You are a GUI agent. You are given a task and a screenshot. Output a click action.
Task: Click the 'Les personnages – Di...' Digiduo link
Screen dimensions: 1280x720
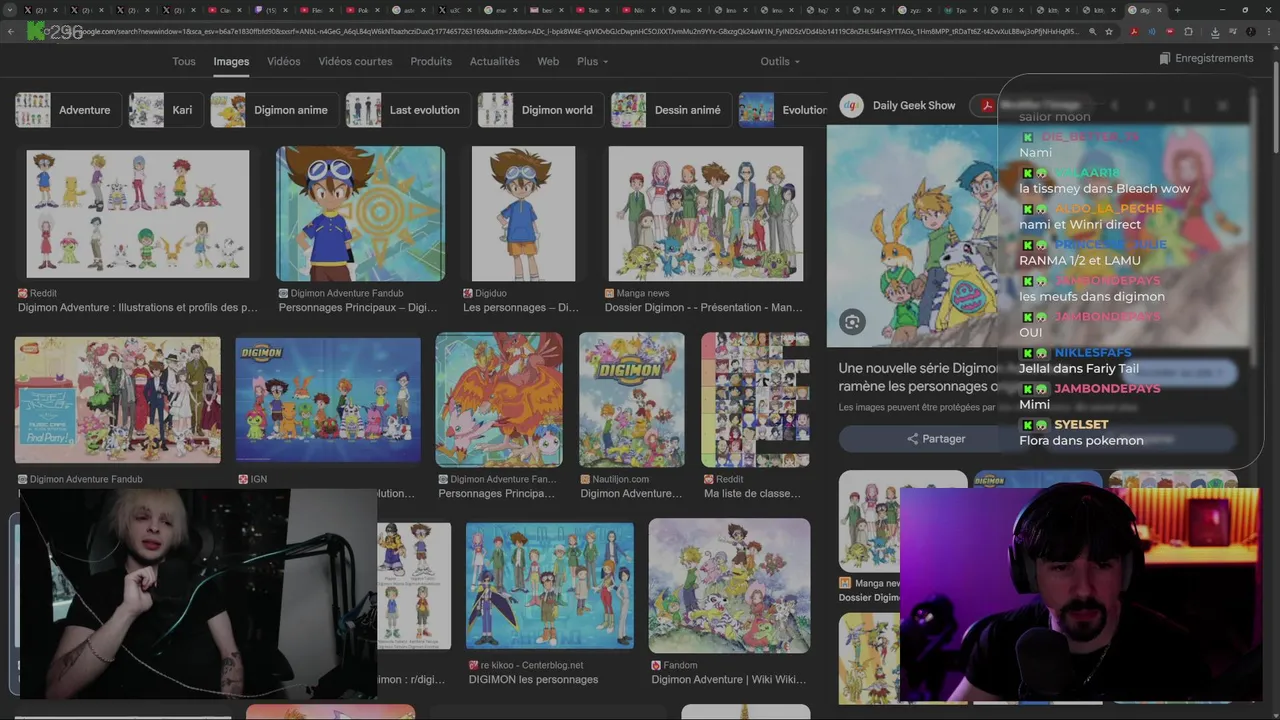coord(521,308)
